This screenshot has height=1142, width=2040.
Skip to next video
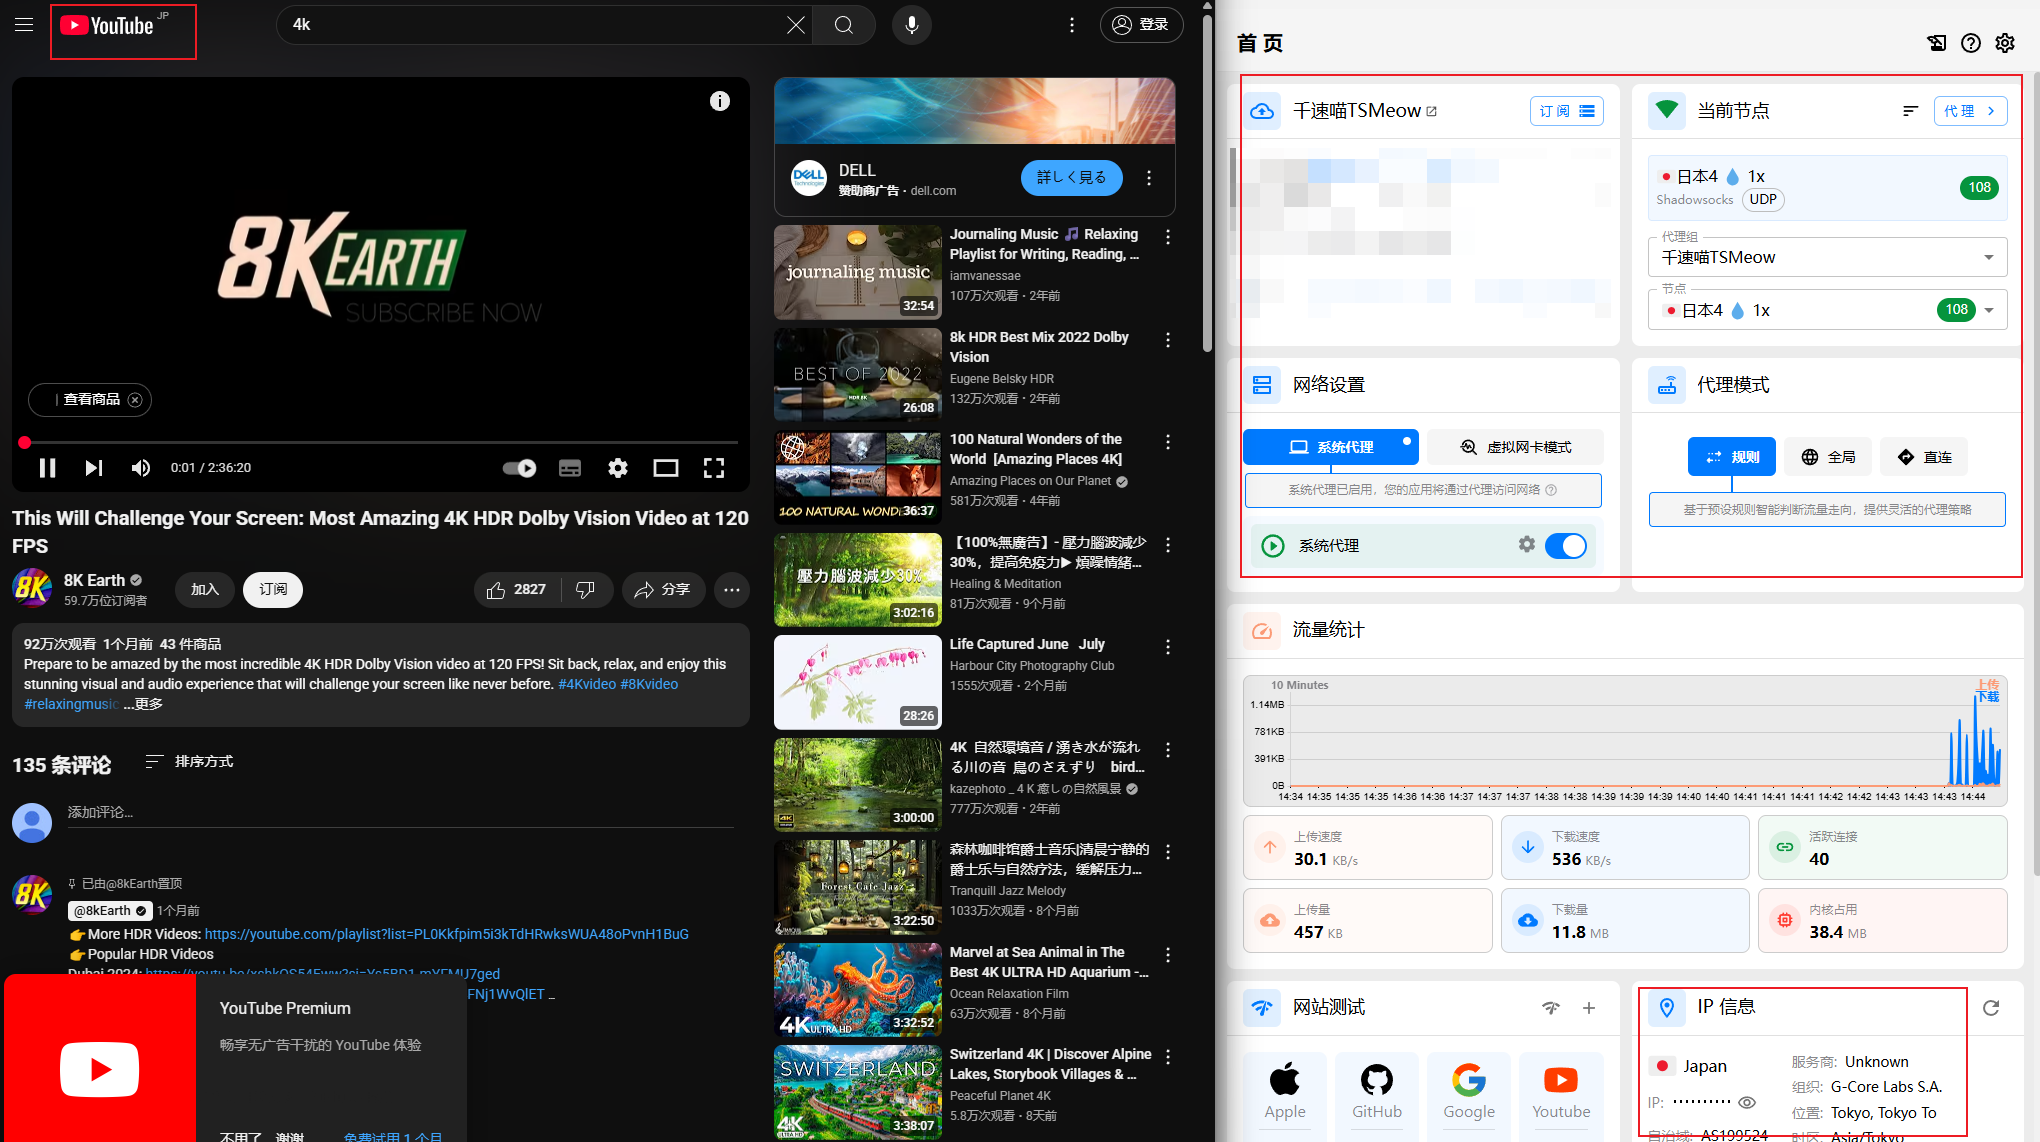pyautogui.click(x=94, y=468)
